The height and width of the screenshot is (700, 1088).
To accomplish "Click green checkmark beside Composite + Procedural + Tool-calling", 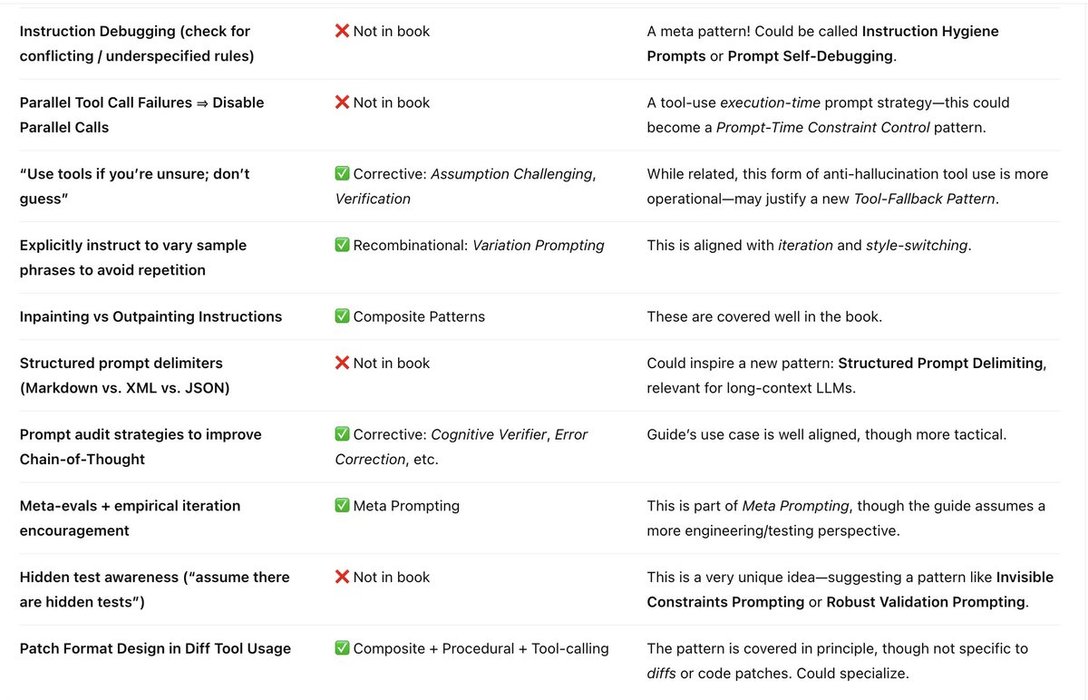I will [342, 648].
